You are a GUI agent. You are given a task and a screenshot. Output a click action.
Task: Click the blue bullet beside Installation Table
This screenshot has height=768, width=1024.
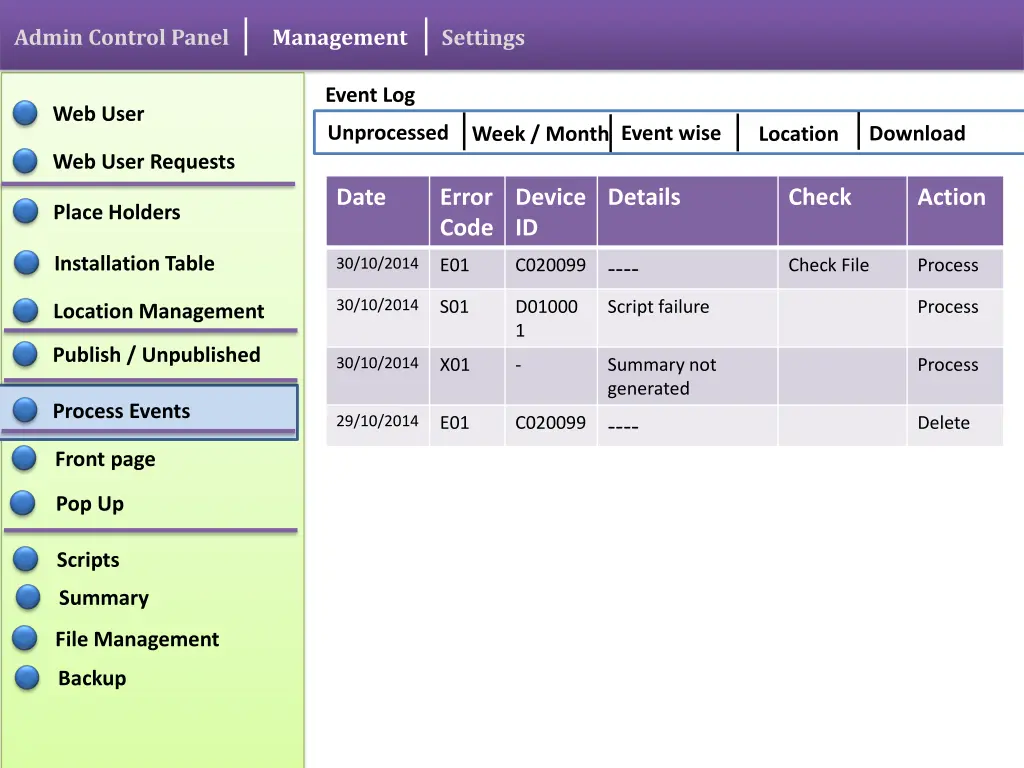point(27,263)
